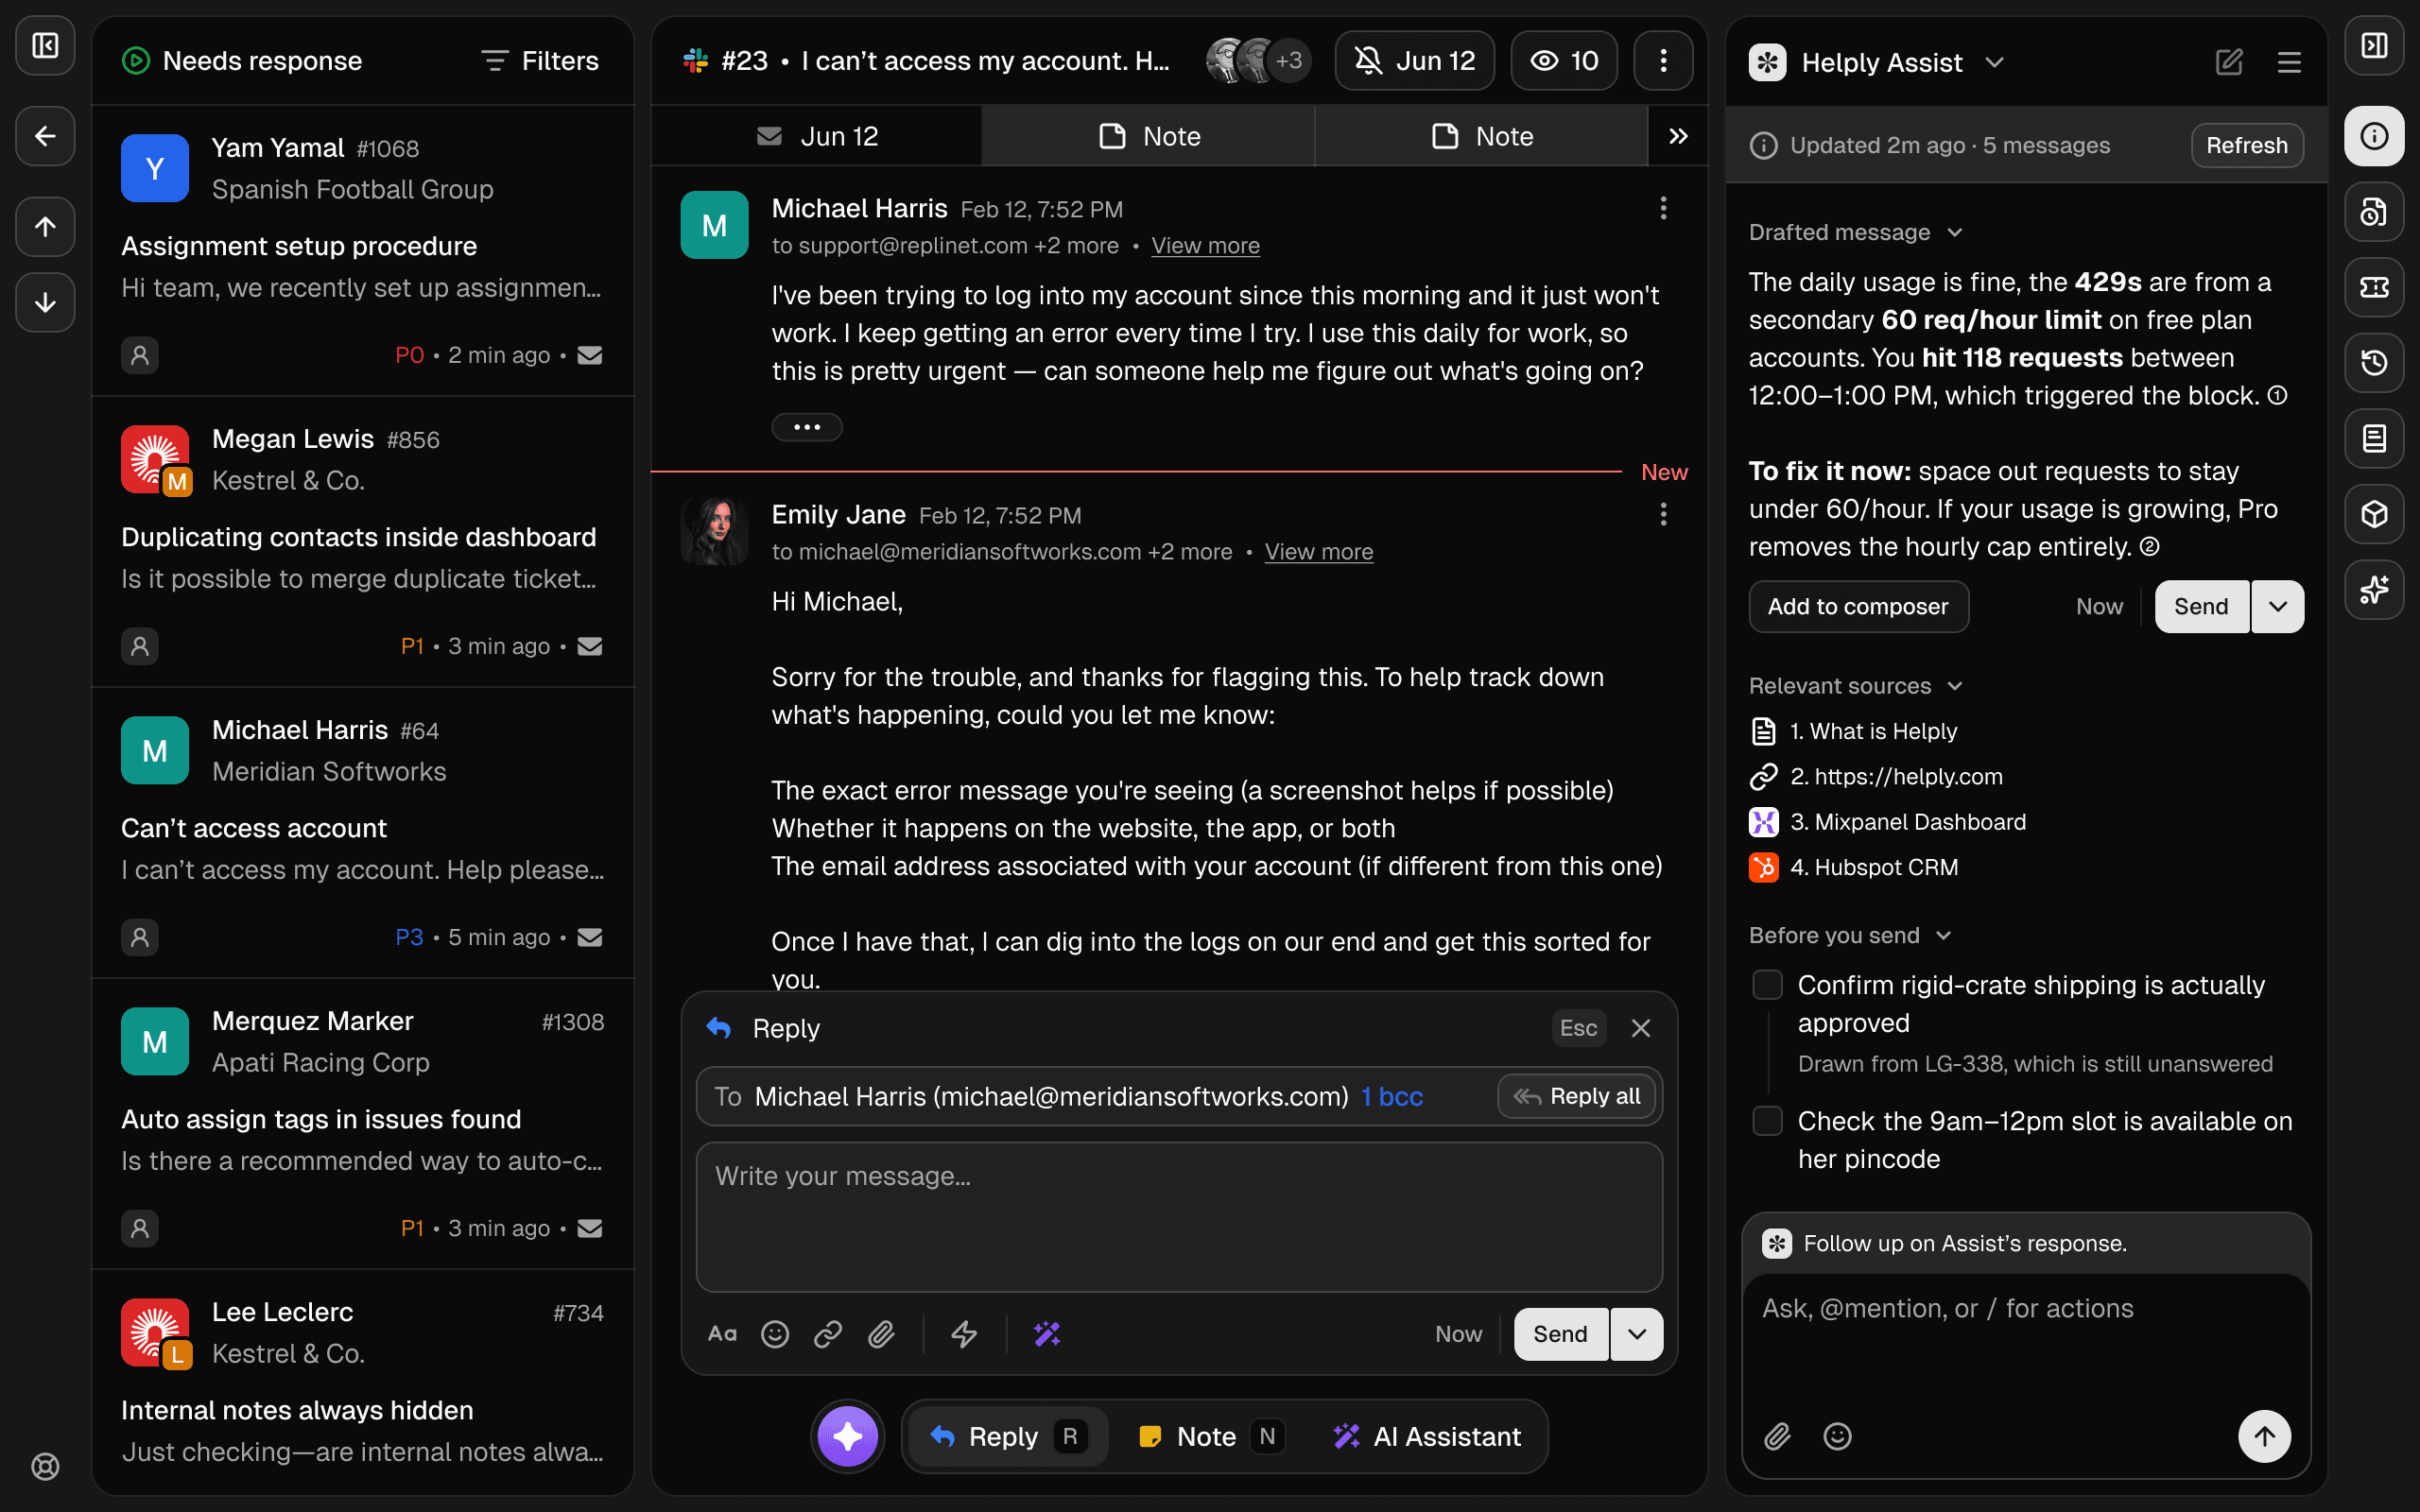Check the 9am–12pm slot checkbox
2420x1512 pixels.
[1767, 1121]
